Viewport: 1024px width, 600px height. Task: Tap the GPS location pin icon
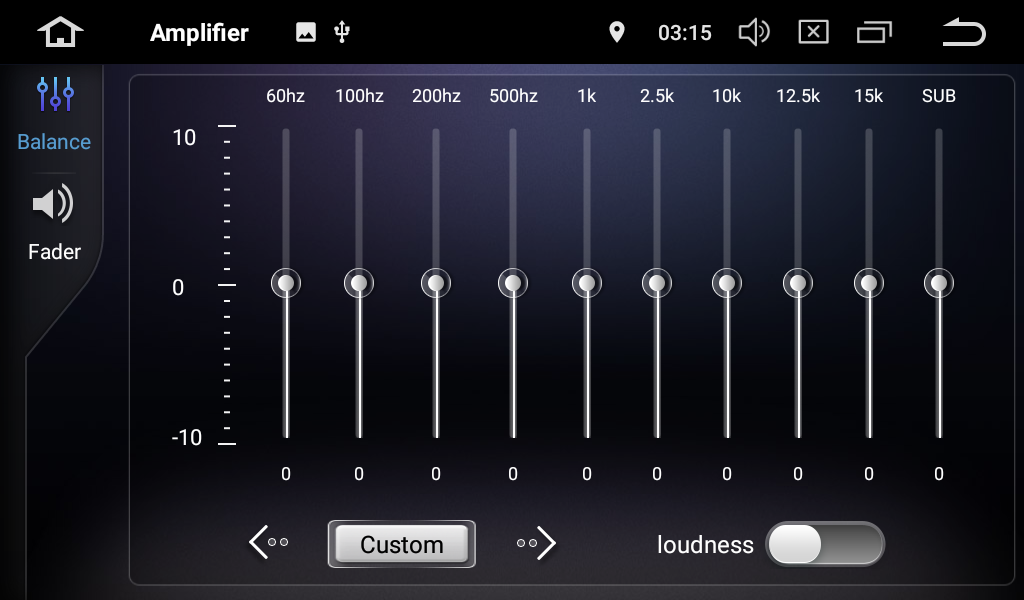(x=617, y=32)
